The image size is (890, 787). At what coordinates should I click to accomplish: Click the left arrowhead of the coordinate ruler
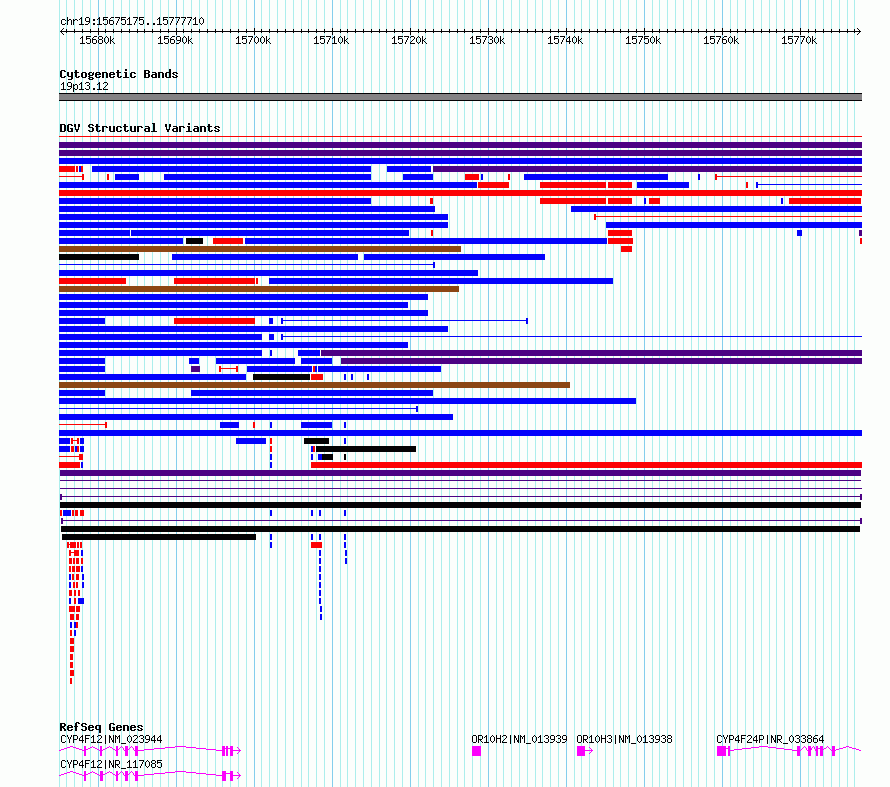(62, 31)
